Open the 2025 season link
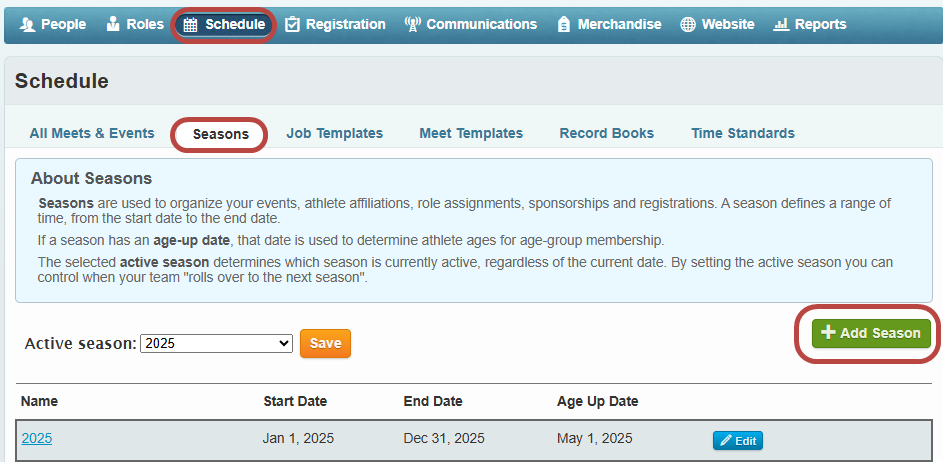Image resolution: width=943 pixels, height=462 pixels. click(37, 439)
